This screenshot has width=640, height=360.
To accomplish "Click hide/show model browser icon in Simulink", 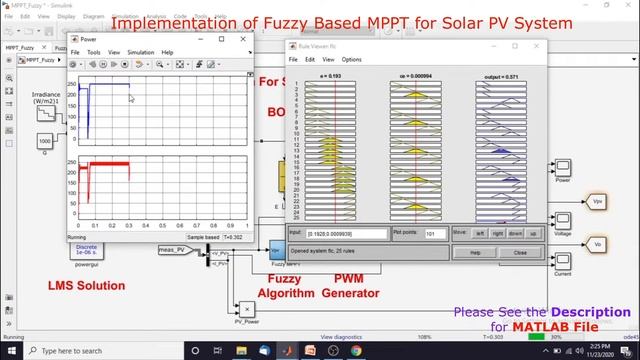I will click(x=9, y=60).
